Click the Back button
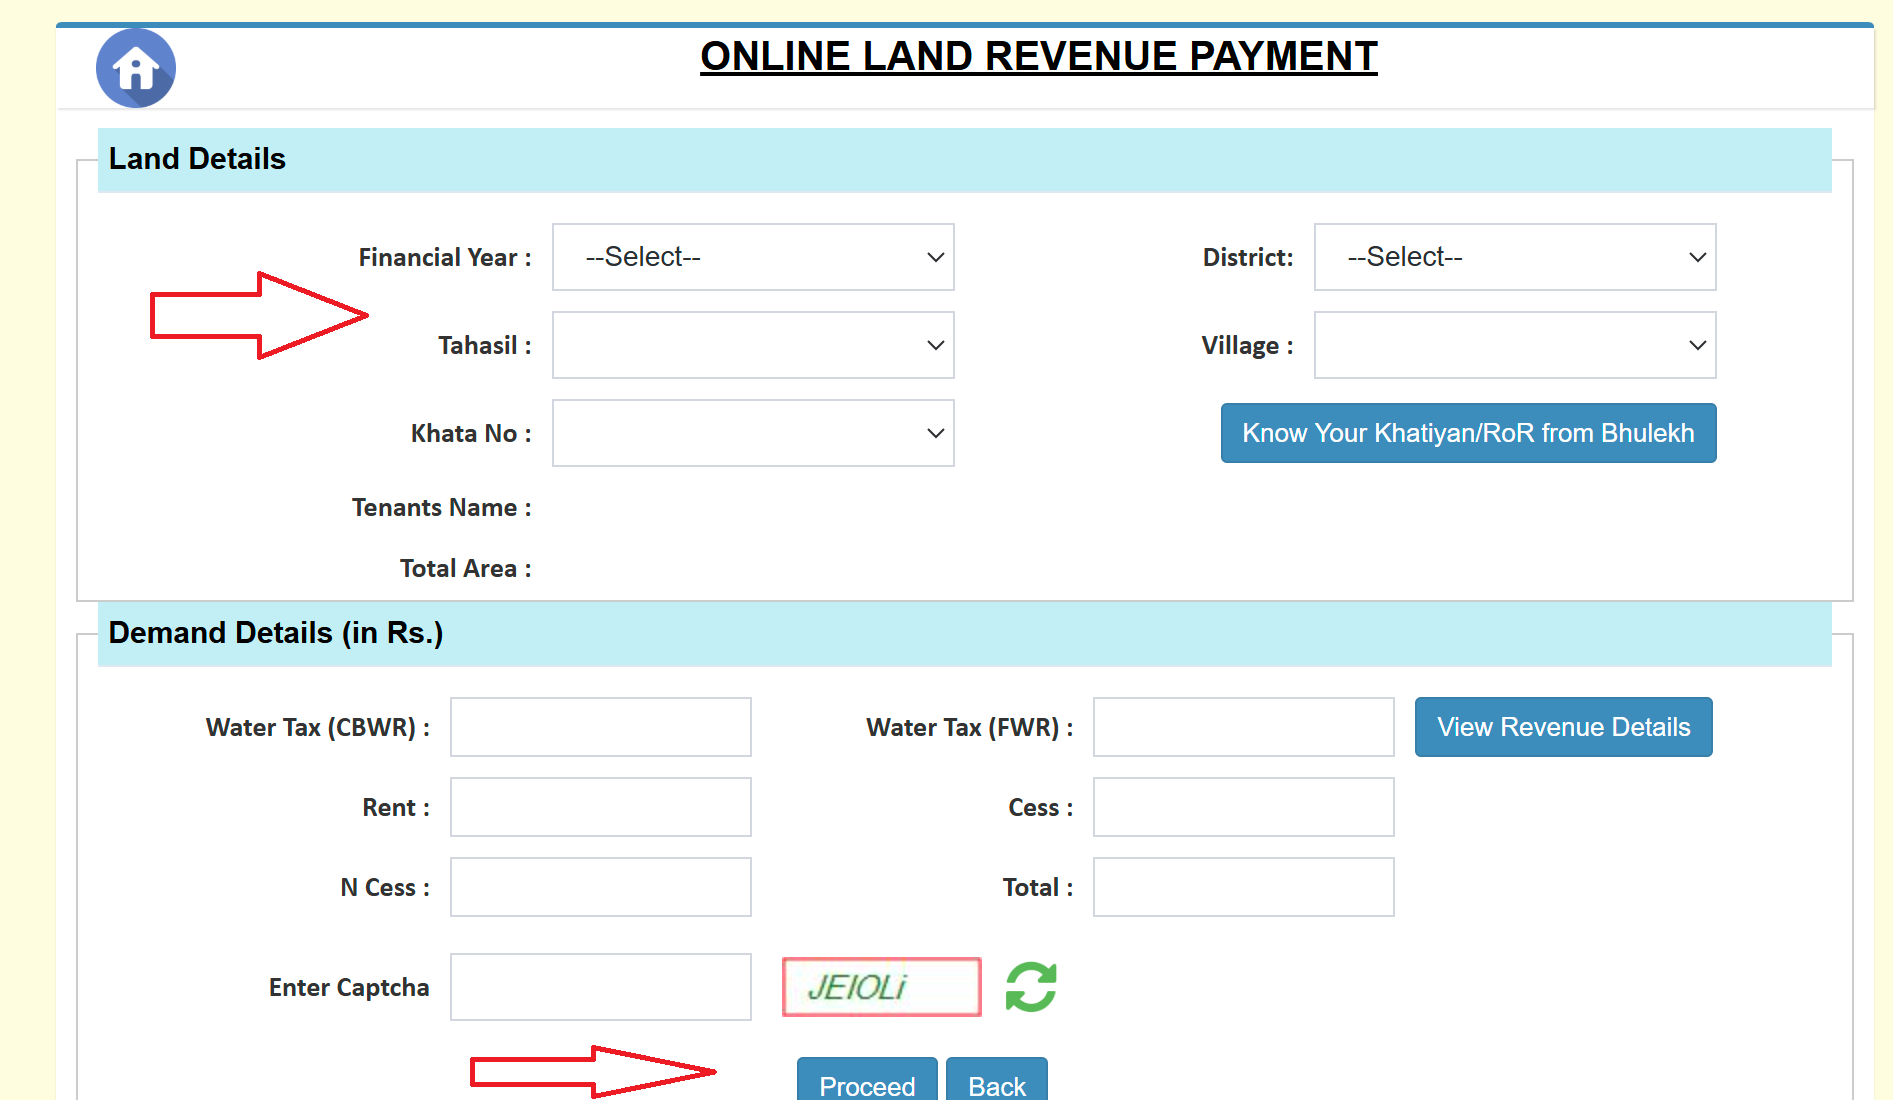Image resolution: width=1893 pixels, height=1100 pixels. tap(996, 1085)
